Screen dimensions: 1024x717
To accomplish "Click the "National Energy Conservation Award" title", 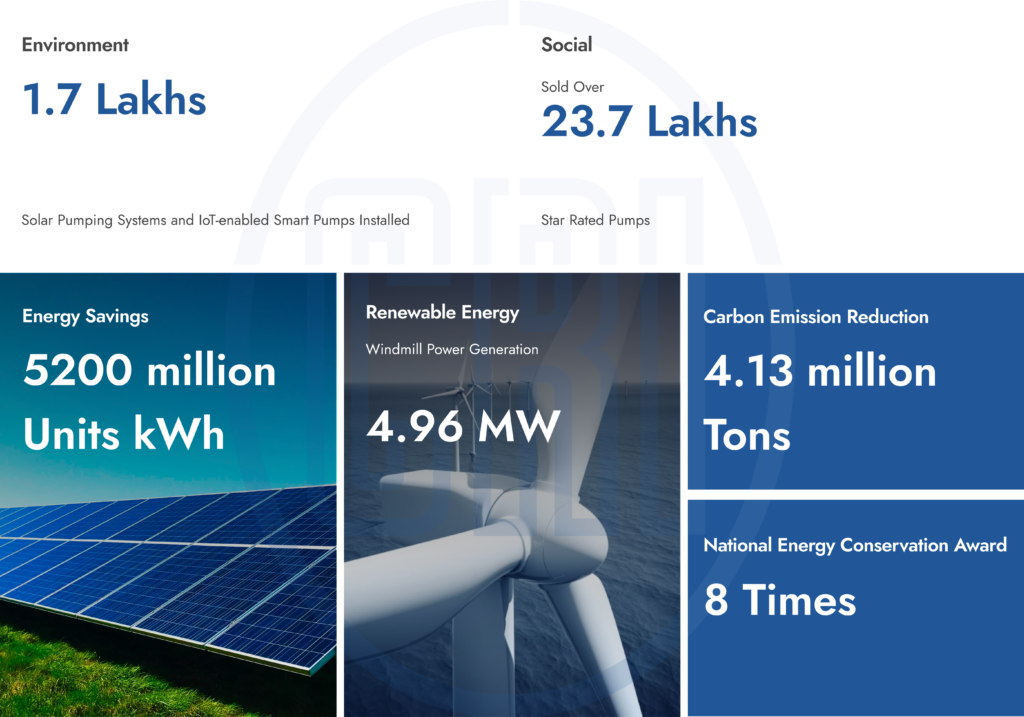I will pos(855,545).
